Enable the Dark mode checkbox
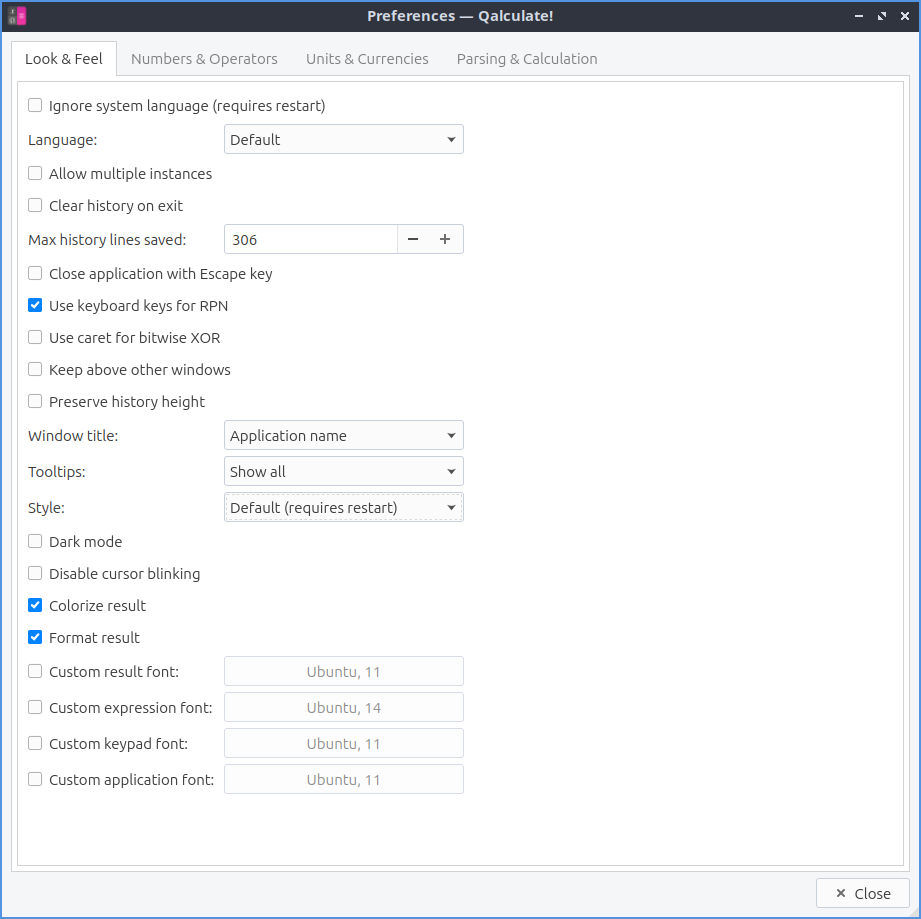The width and height of the screenshot is (921, 919). [x=36, y=542]
